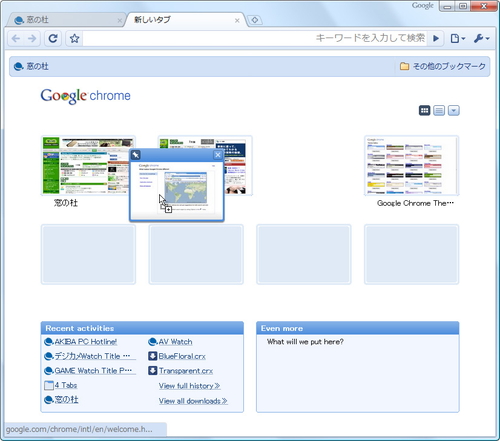Bookmark page with the star icon
The width and height of the screenshot is (500, 441).
74,39
